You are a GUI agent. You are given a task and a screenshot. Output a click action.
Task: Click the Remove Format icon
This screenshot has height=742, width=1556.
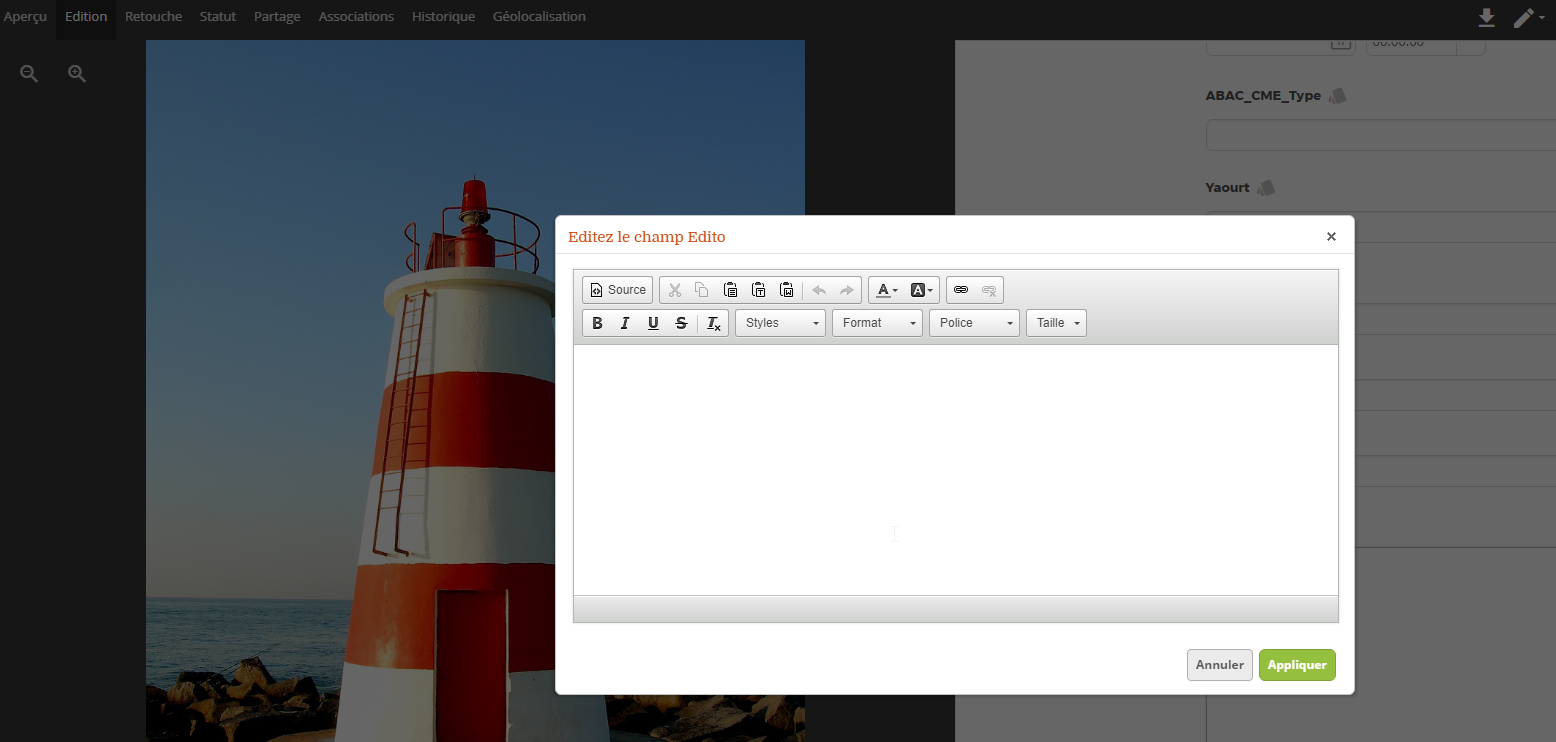714,323
